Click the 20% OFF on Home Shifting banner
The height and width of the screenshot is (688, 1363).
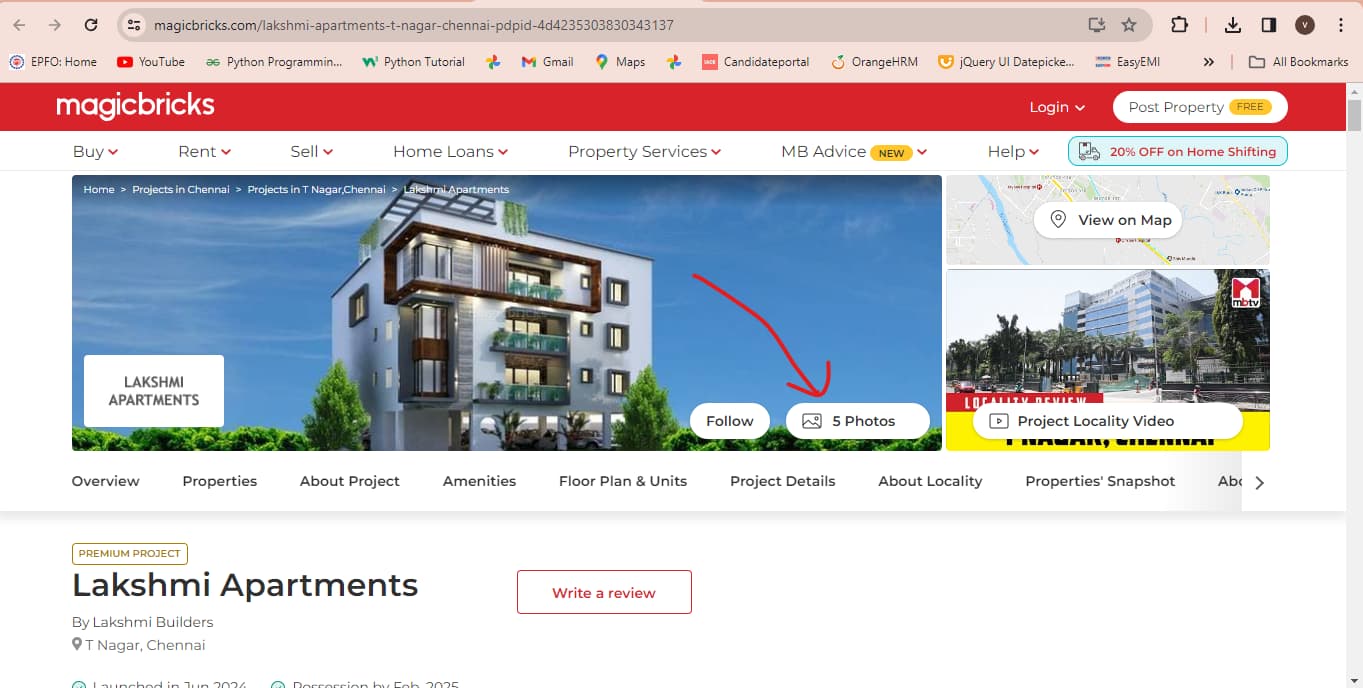click(1178, 152)
